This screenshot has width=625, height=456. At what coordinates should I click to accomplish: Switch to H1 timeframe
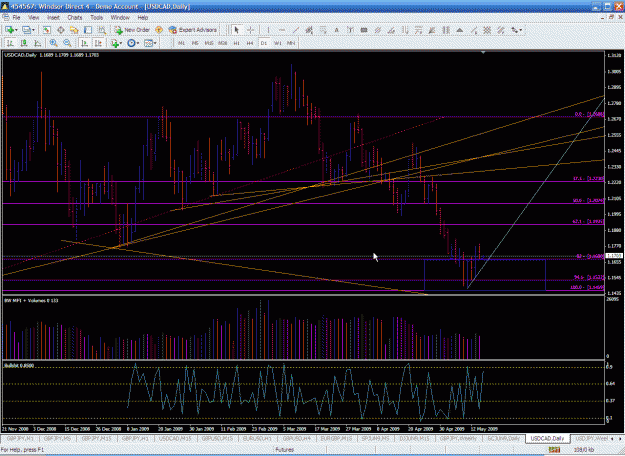pyautogui.click(x=236, y=43)
